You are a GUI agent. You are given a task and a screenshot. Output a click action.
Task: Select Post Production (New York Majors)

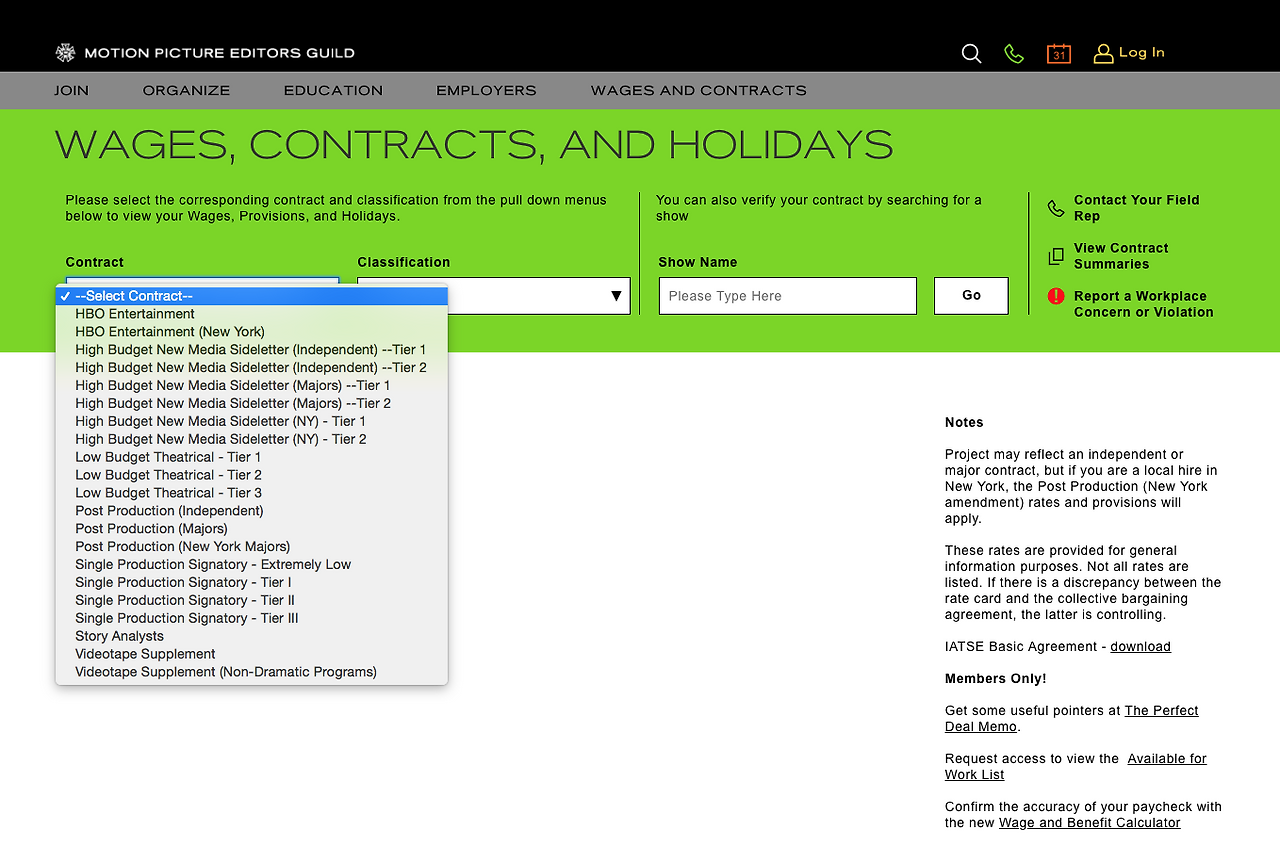(x=252, y=547)
